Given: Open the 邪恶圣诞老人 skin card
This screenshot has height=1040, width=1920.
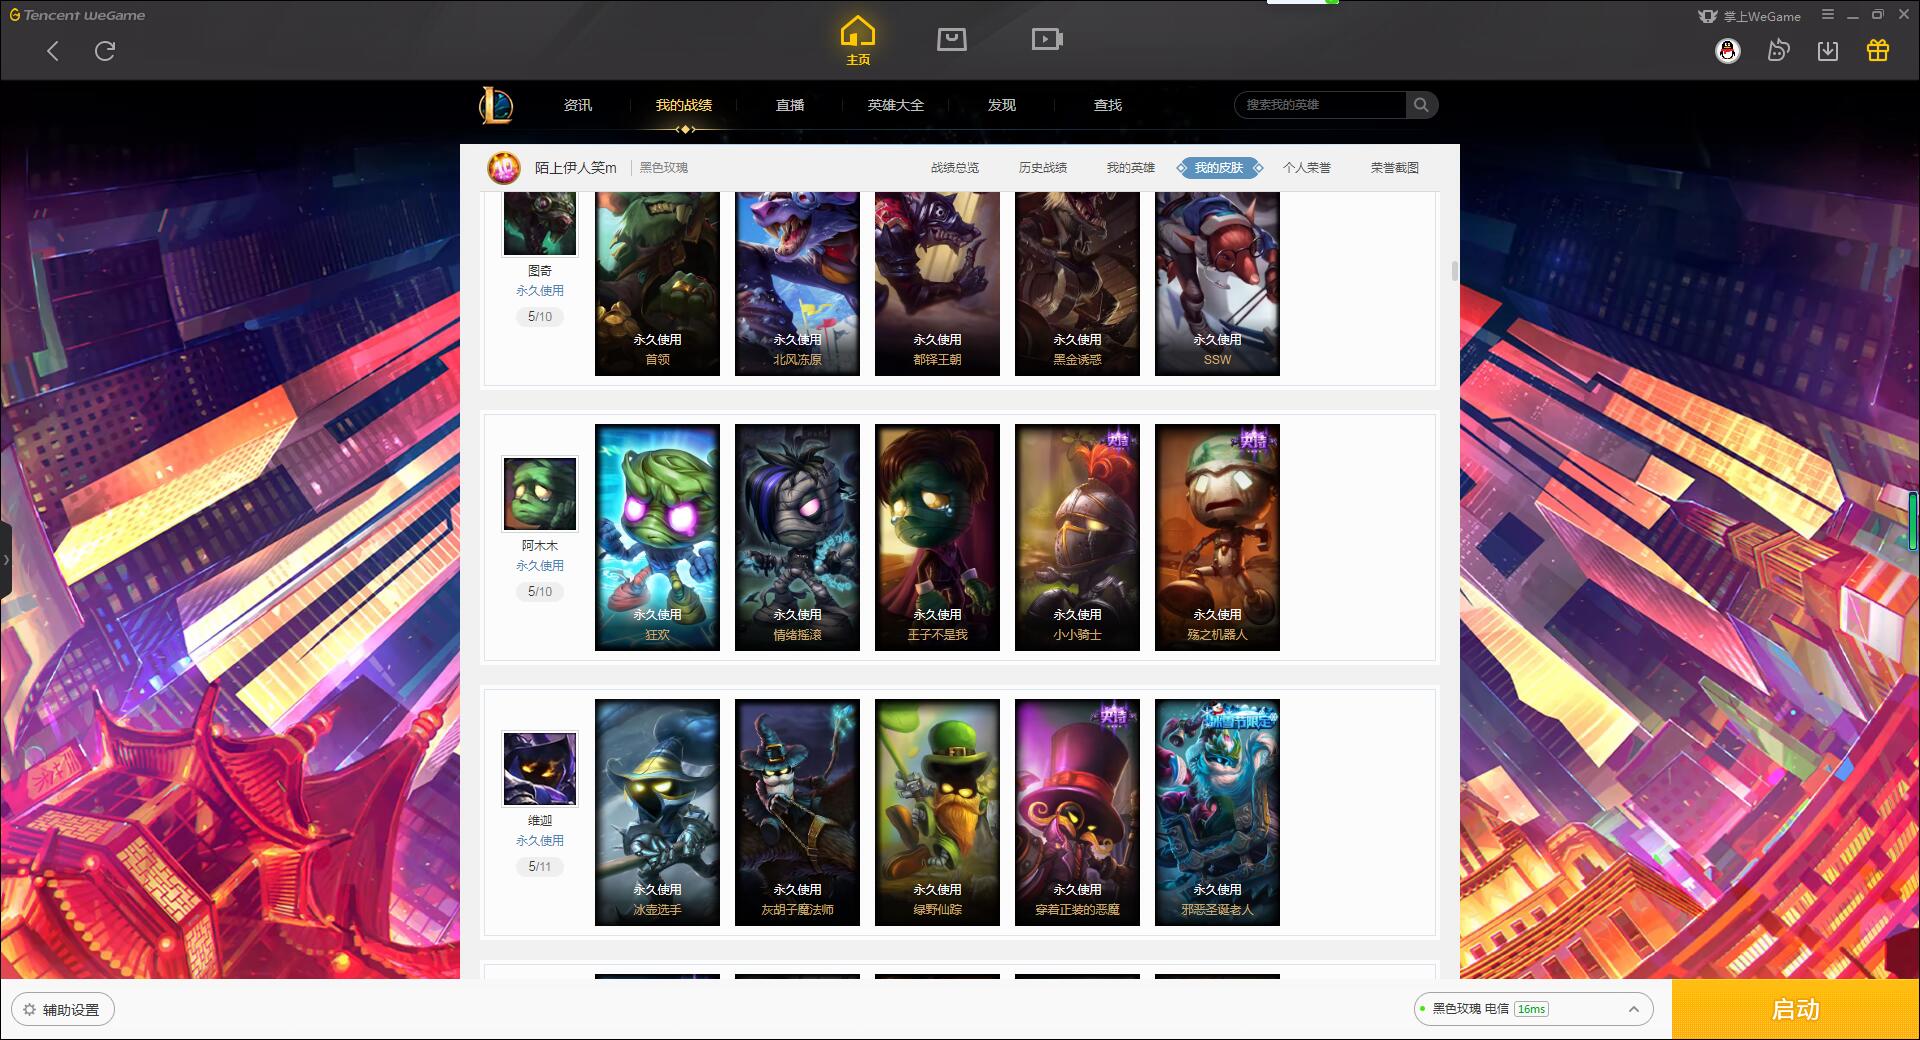Looking at the screenshot, I should 1217,812.
